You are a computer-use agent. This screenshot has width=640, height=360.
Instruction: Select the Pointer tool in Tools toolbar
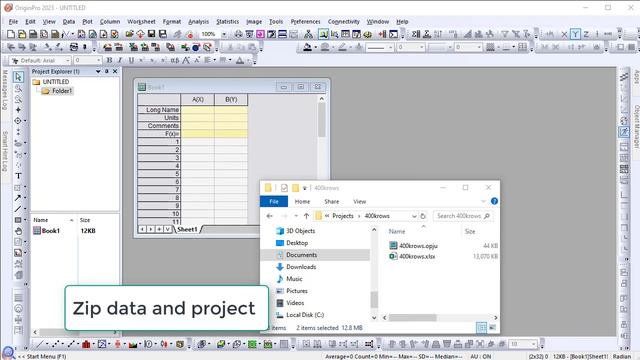click(18, 77)
